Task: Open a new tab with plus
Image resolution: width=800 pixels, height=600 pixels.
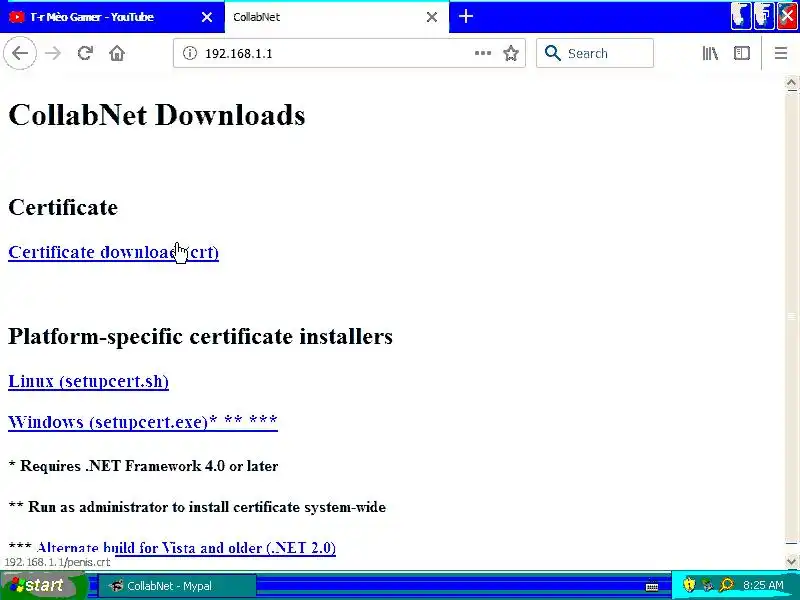Action: tap(465, 16)
